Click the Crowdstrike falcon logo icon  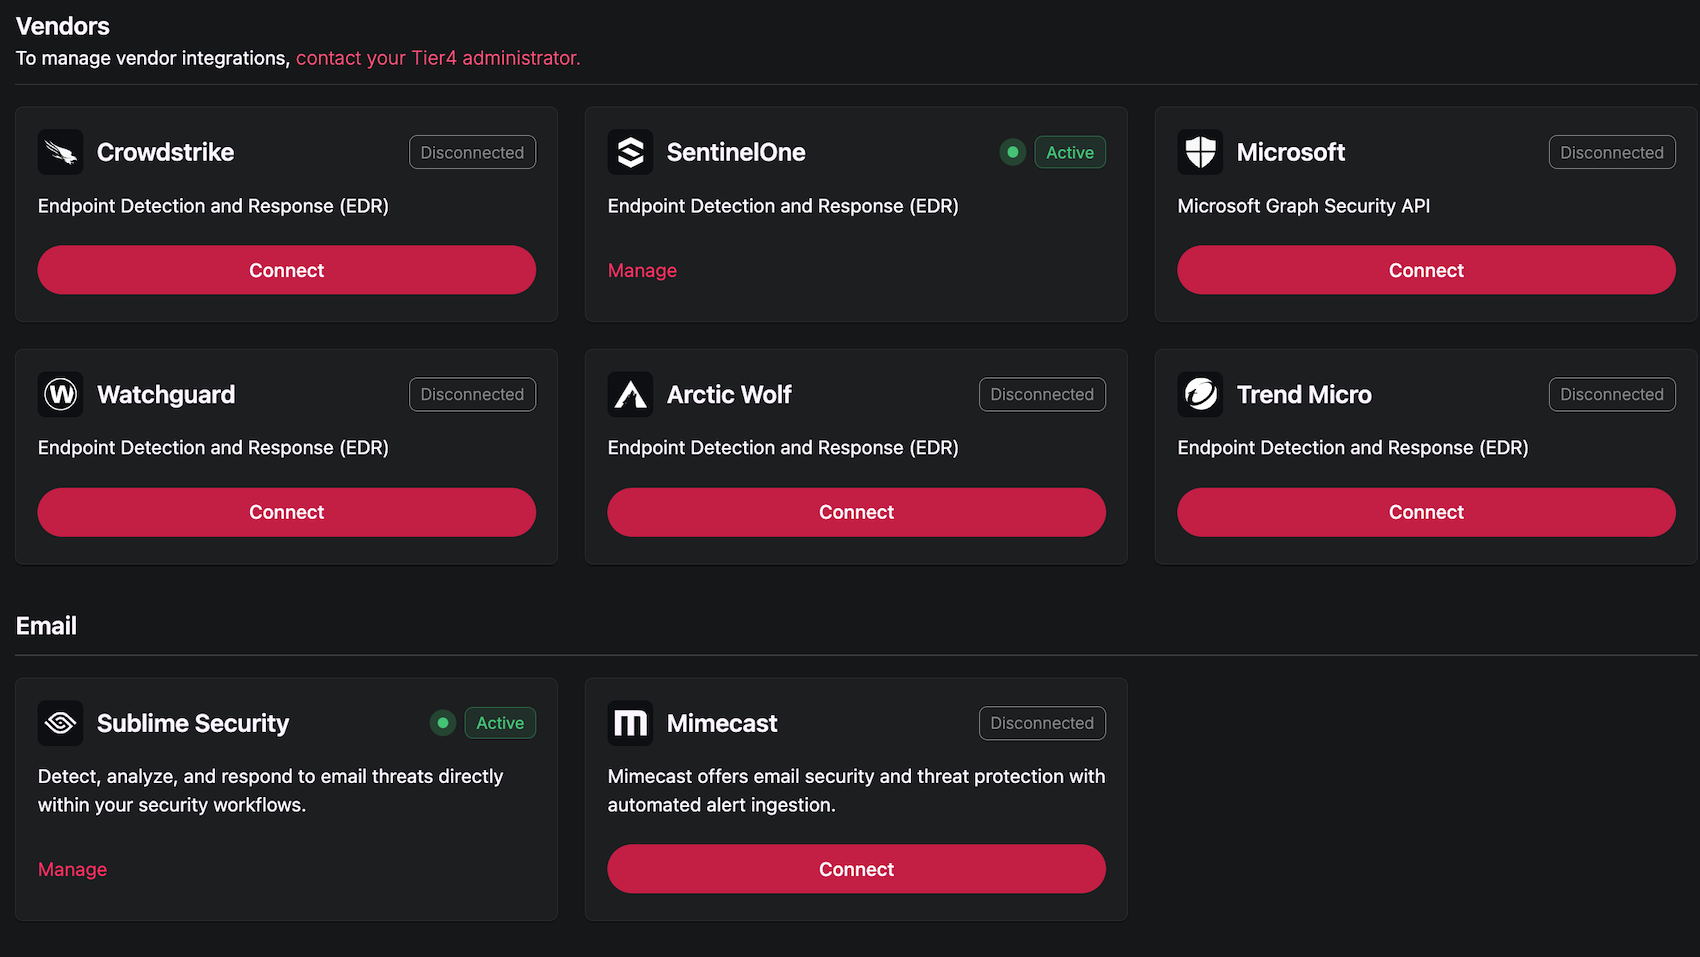(x=60, y=152)
